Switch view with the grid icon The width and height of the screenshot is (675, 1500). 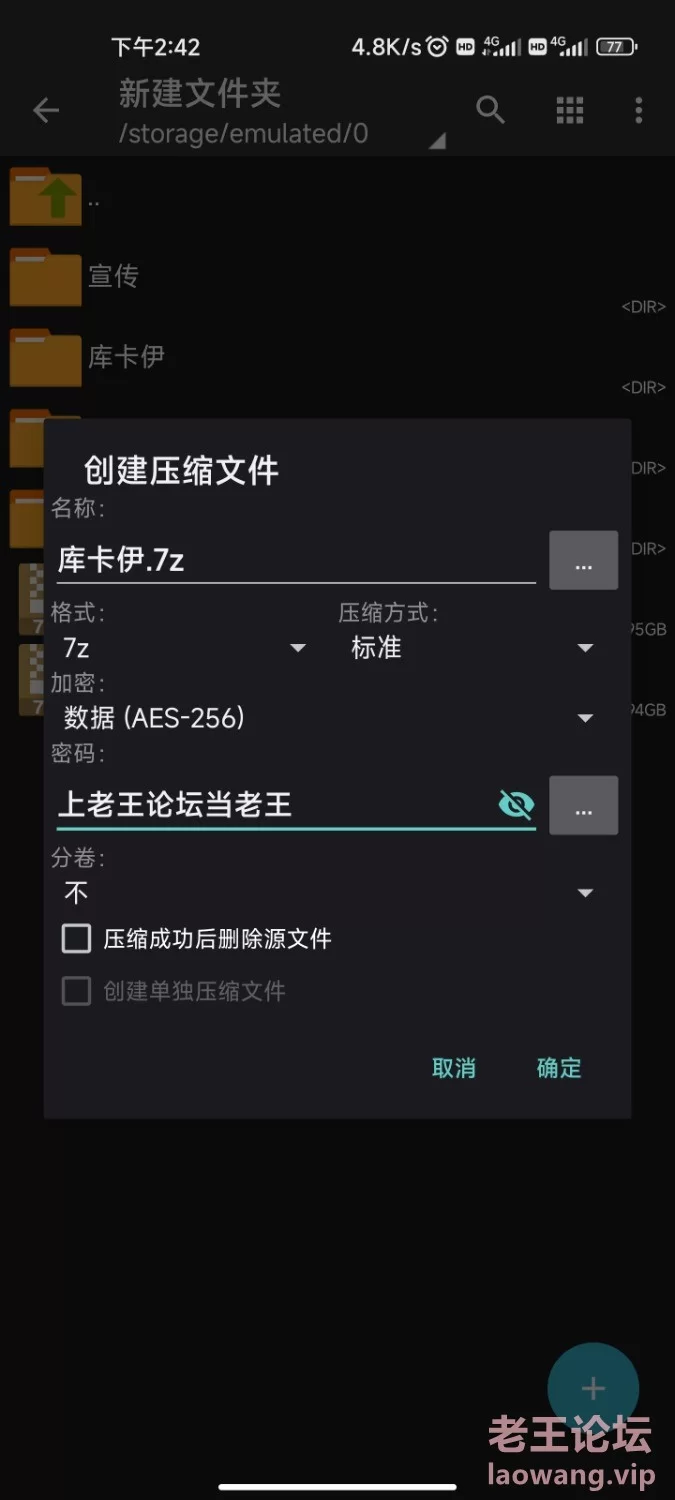[570, 110]
